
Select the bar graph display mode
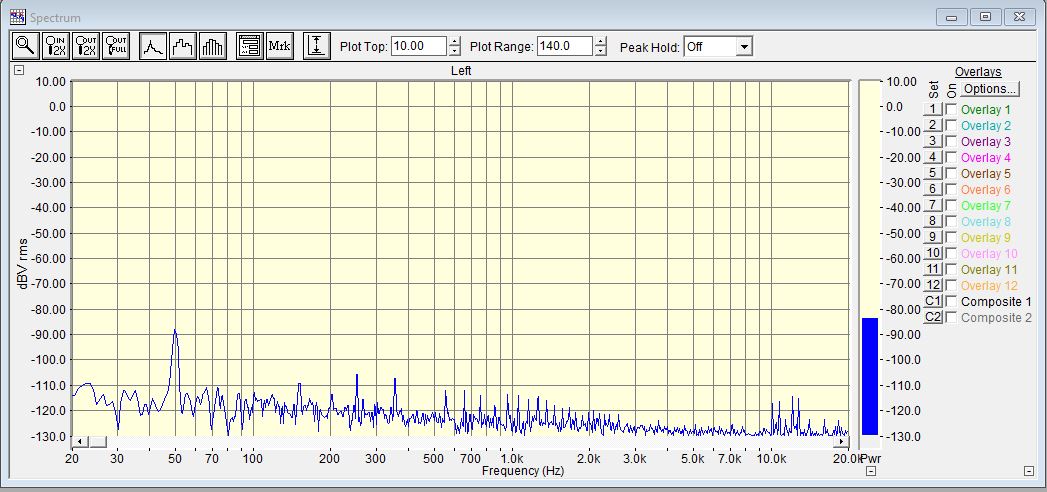(213, 46)
